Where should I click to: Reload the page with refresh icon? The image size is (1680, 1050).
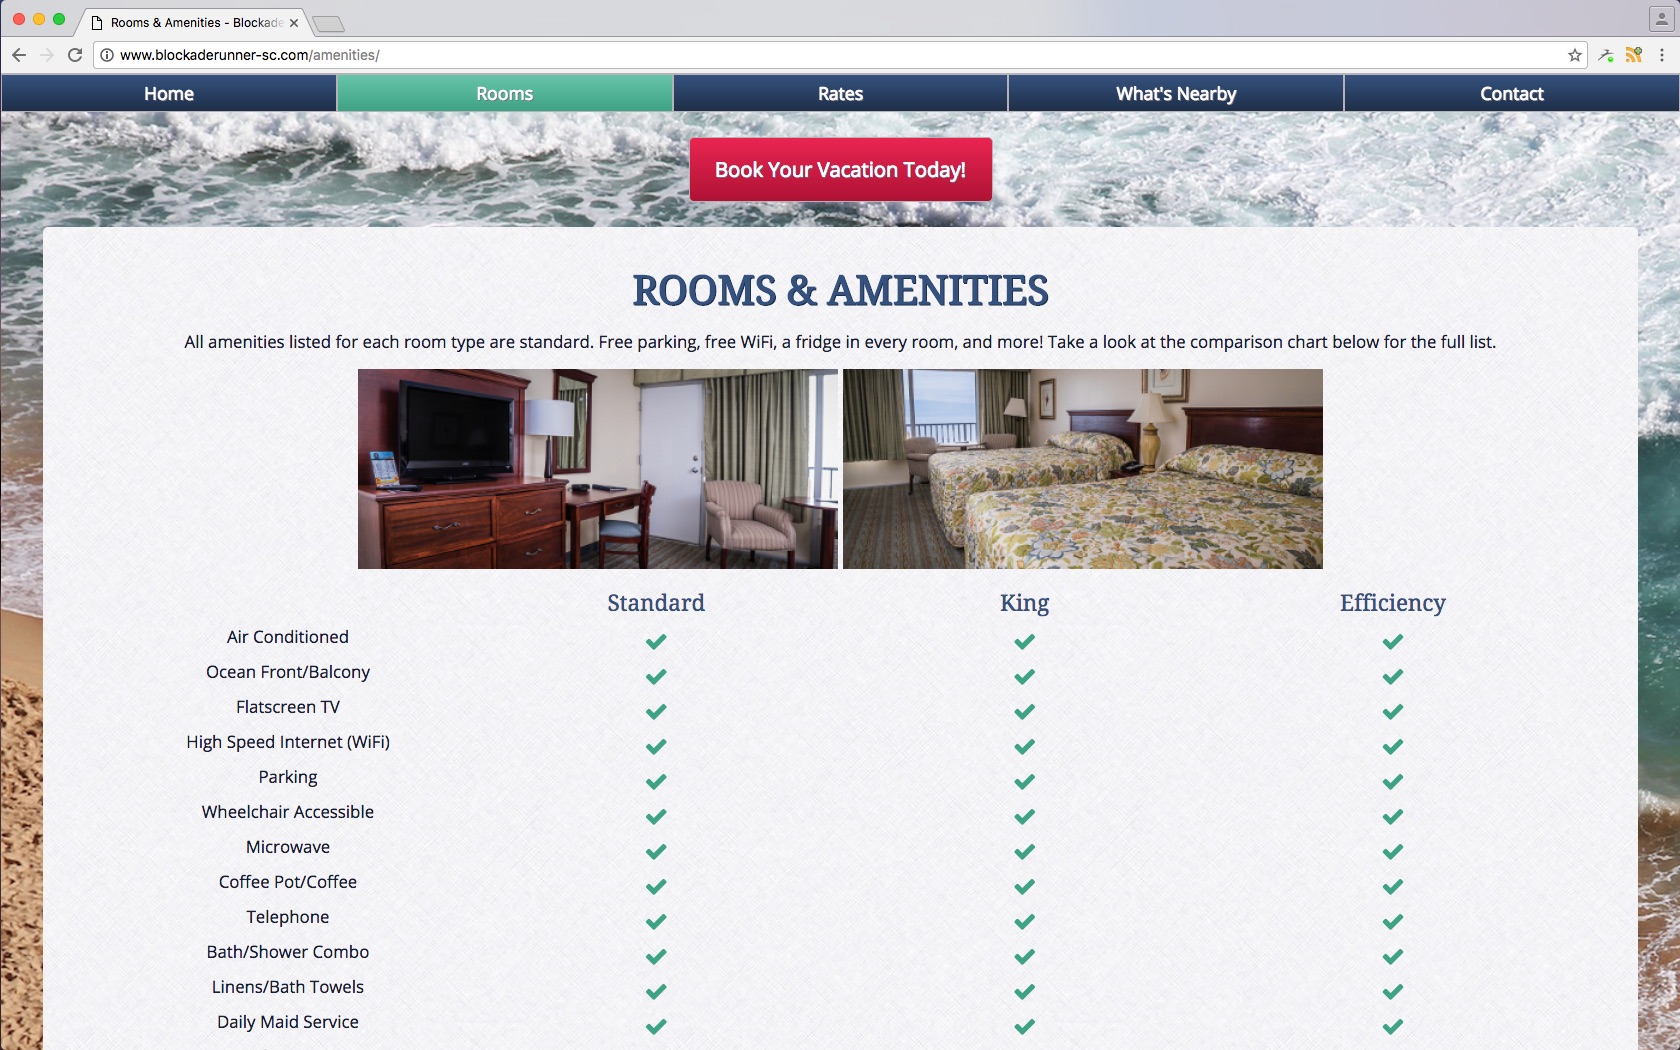coord(75,55)
